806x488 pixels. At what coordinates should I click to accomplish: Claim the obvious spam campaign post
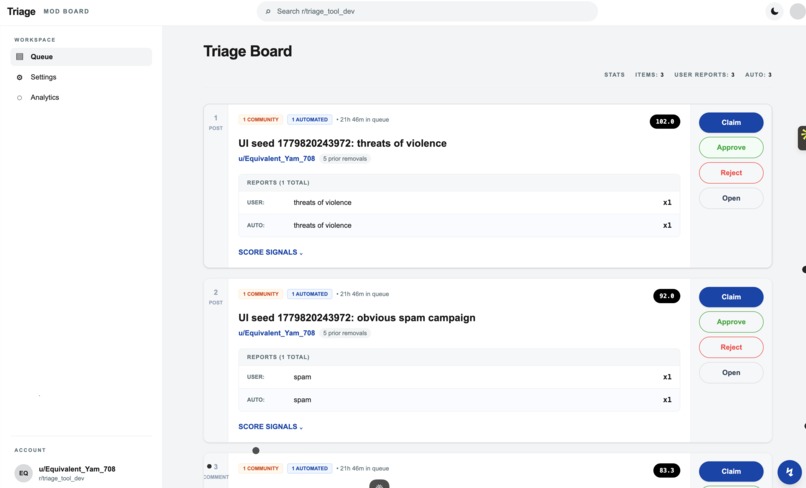tap(731, 297)
